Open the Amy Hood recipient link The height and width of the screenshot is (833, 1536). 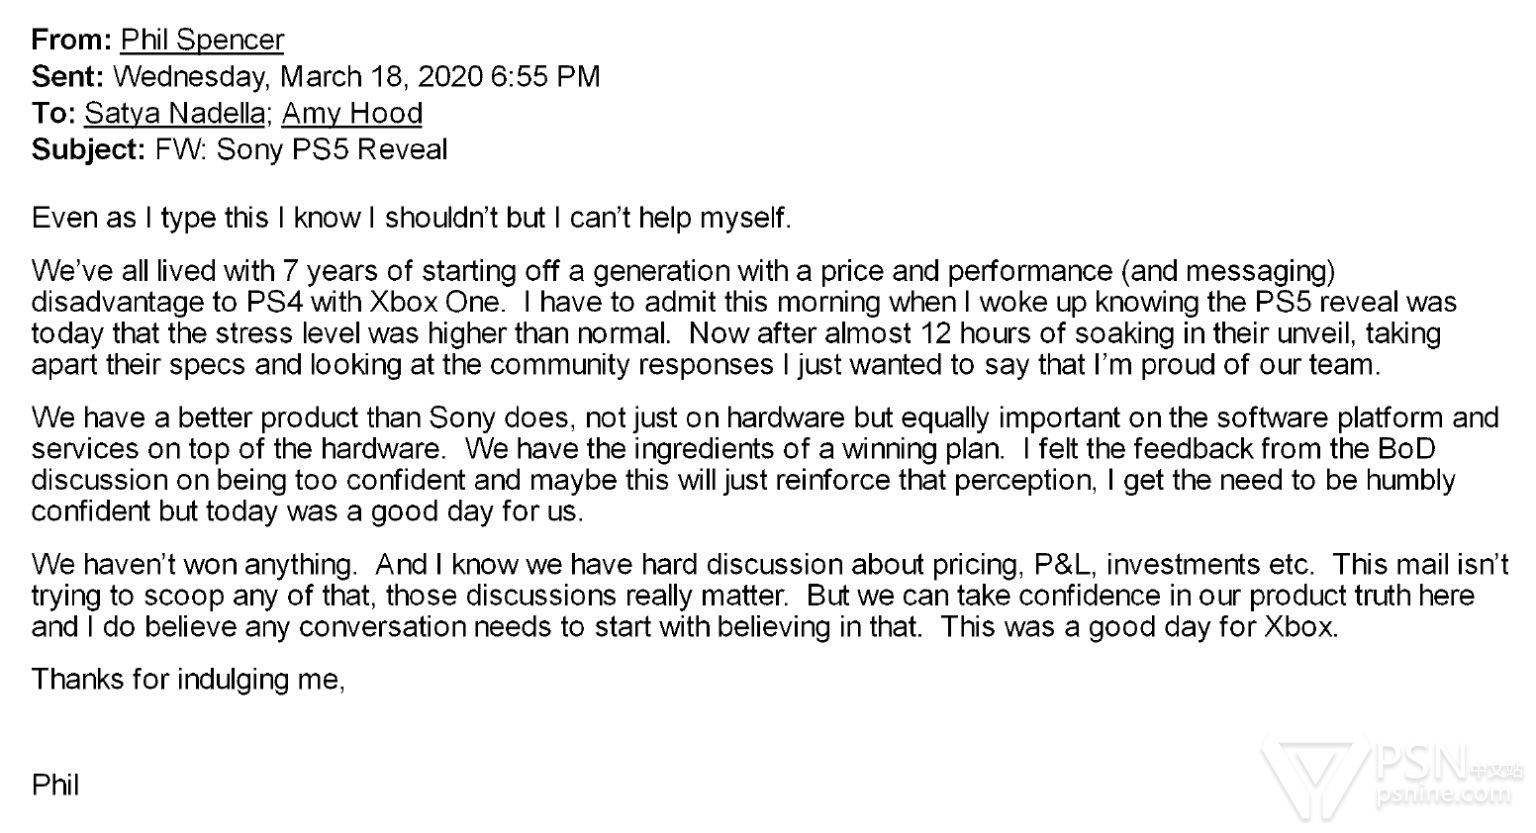[352, 113]
